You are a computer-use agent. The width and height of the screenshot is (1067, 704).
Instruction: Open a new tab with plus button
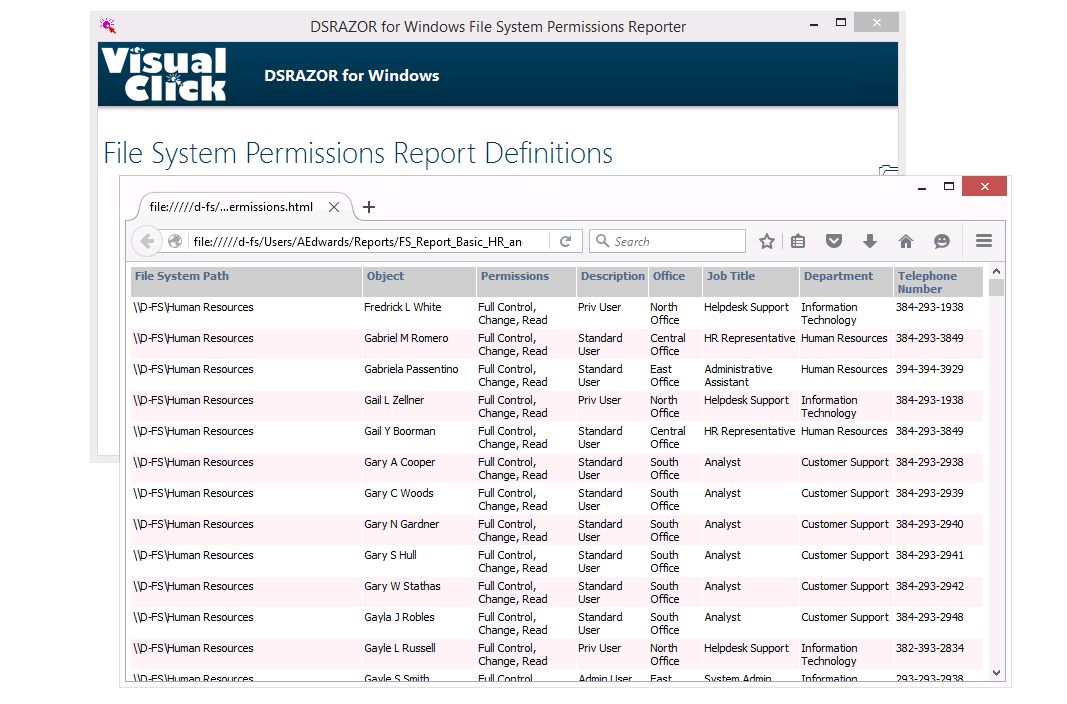[369, 207]
